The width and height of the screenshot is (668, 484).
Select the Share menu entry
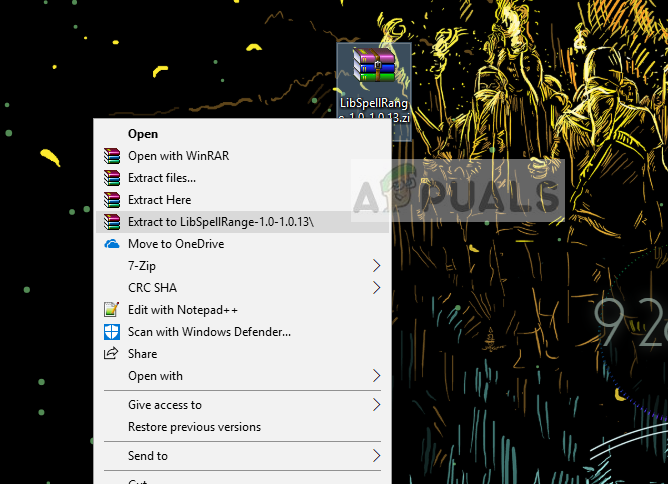point(242,354)
